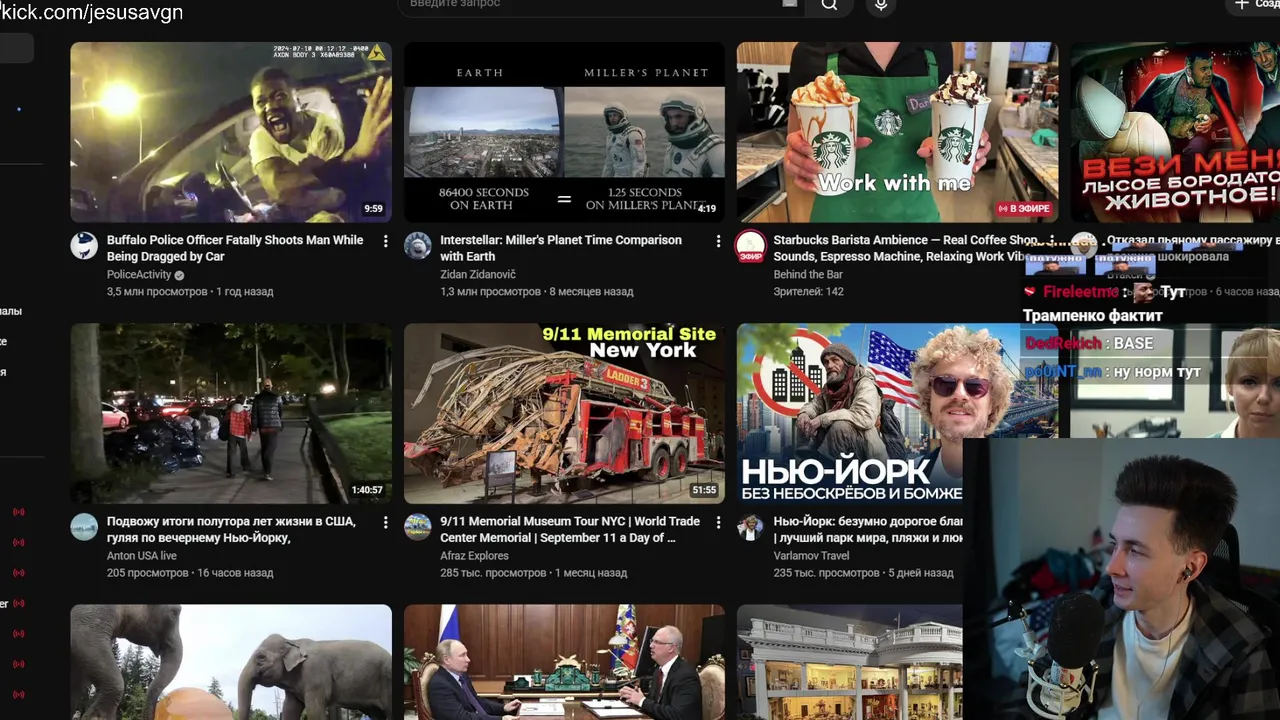Click '205 просмотров • 16 часов назад'
Screen dimensions: 1280x720
tap(190, 573)
